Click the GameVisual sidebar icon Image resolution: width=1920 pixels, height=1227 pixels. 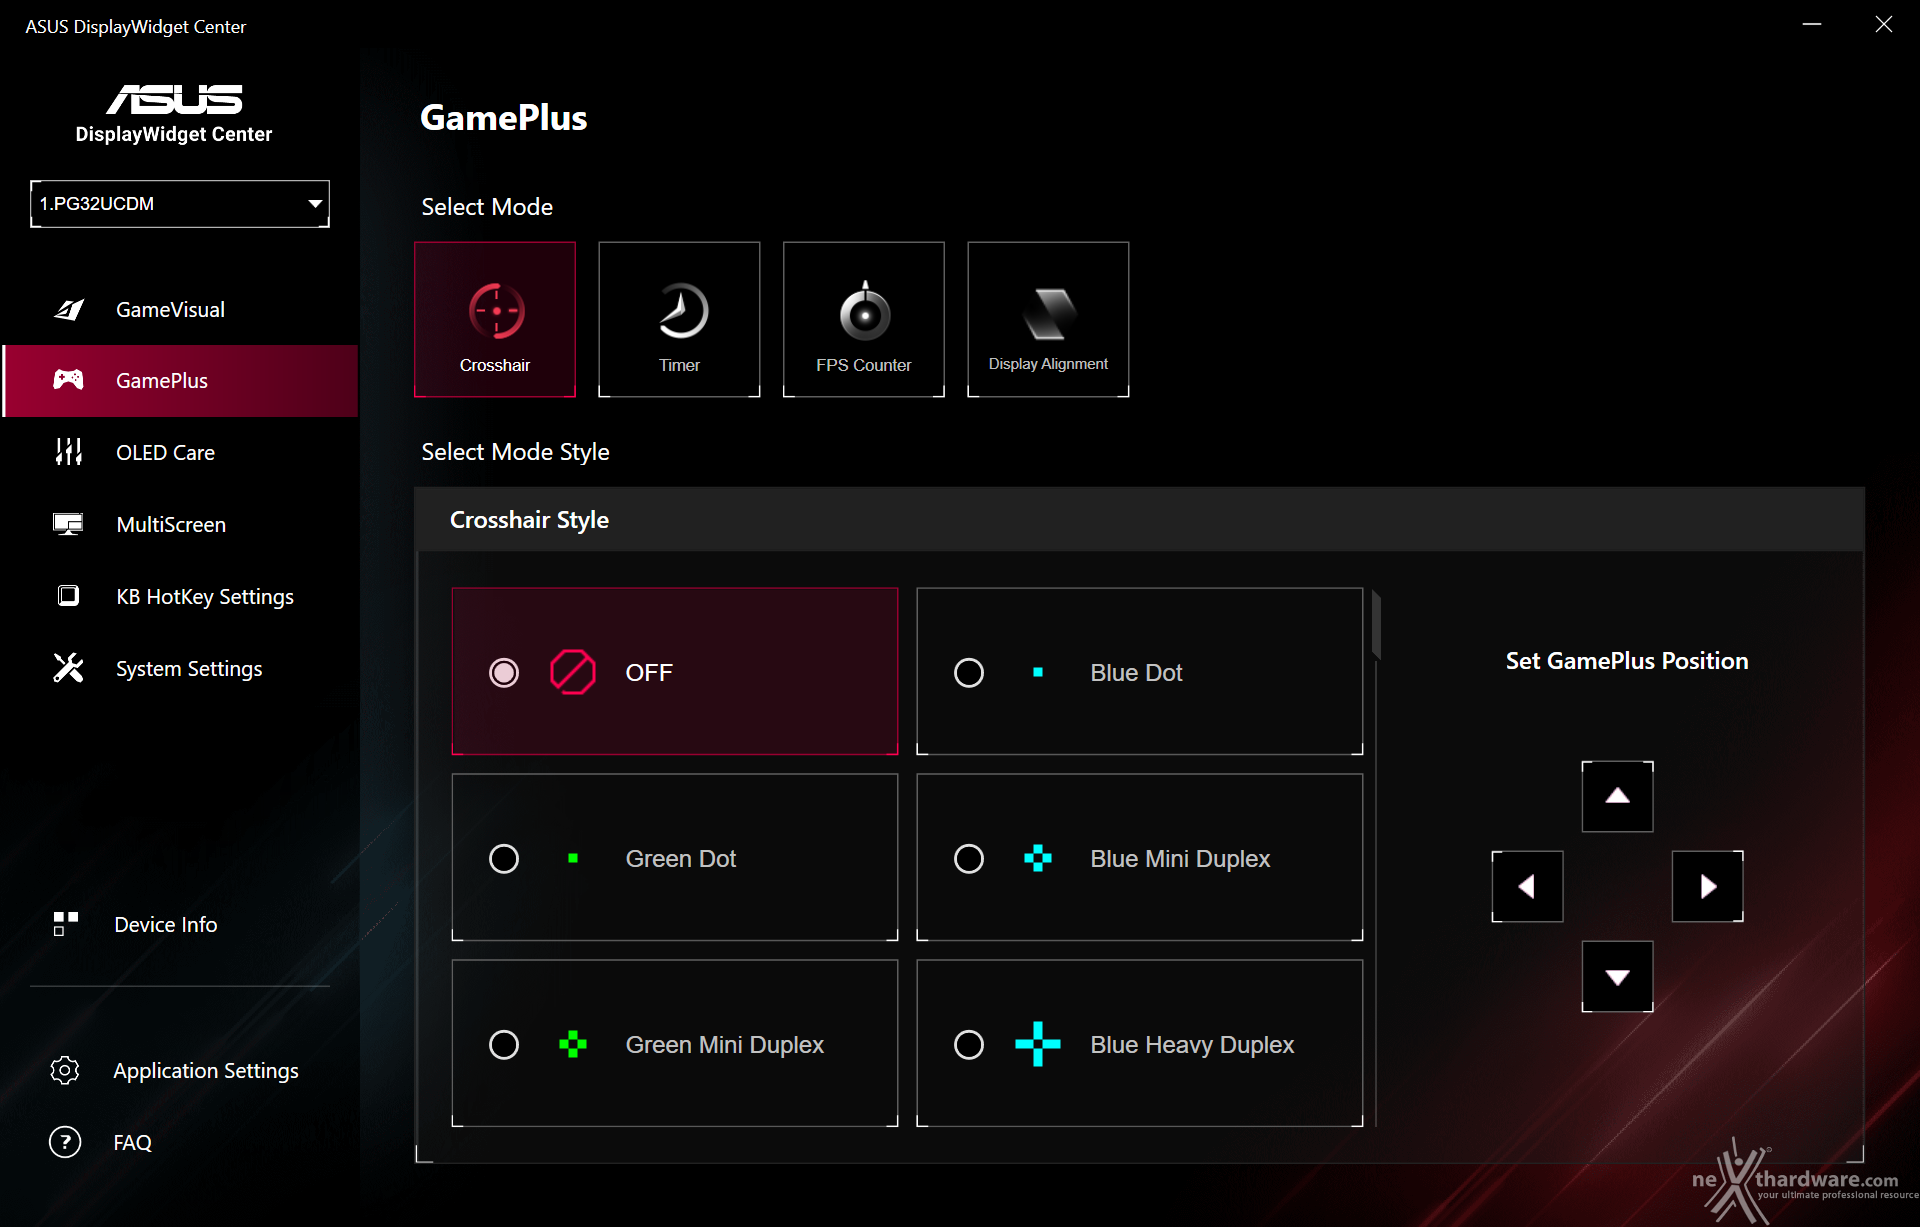(68, 310)
